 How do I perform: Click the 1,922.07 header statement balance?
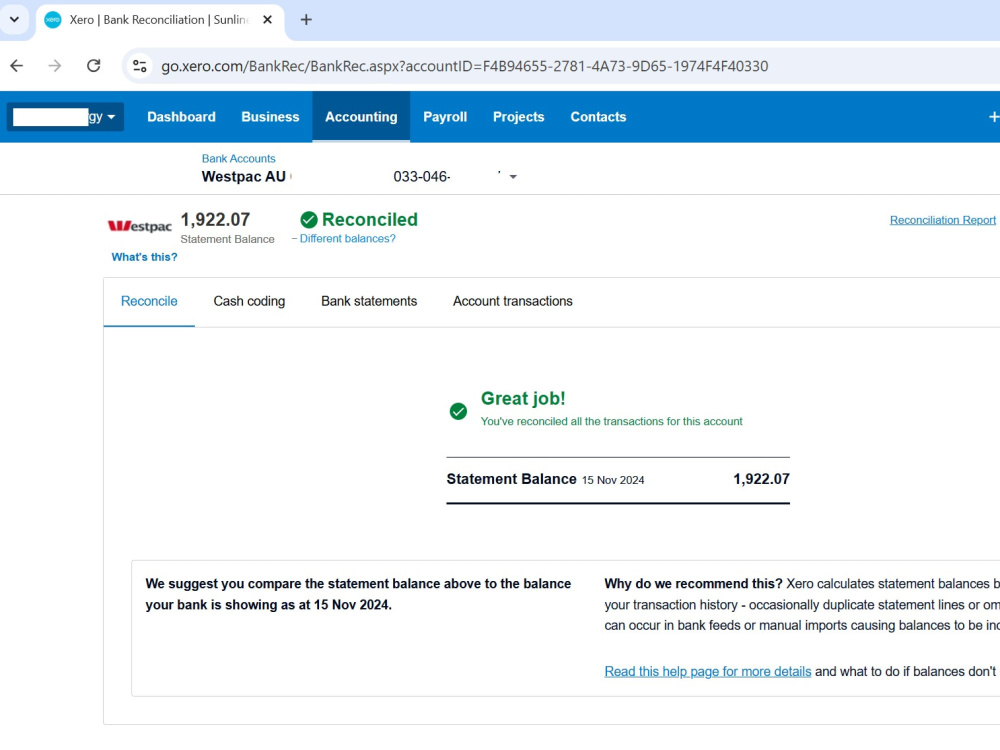(x=215, y=219)
